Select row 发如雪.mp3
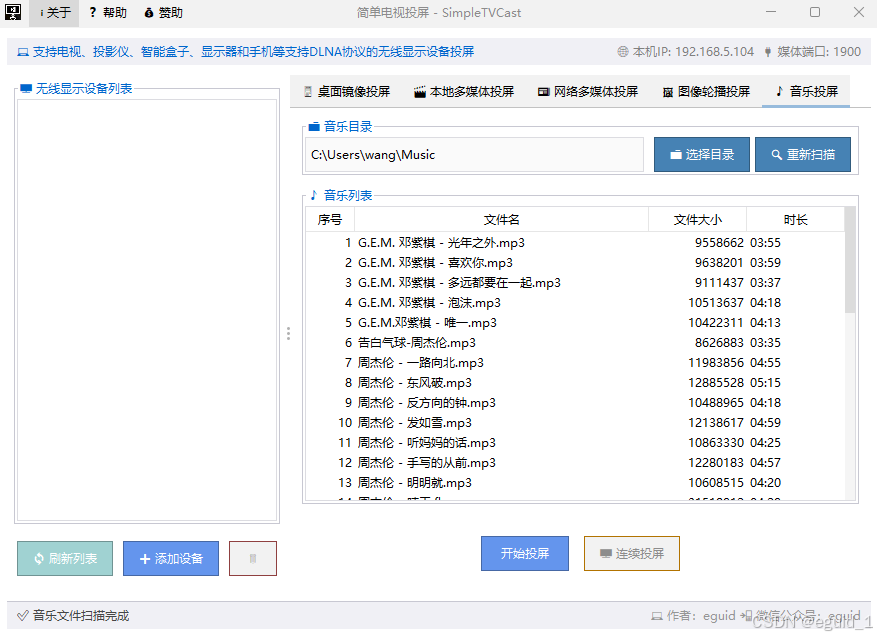This screenshot has width=877, height=637. 575,423
